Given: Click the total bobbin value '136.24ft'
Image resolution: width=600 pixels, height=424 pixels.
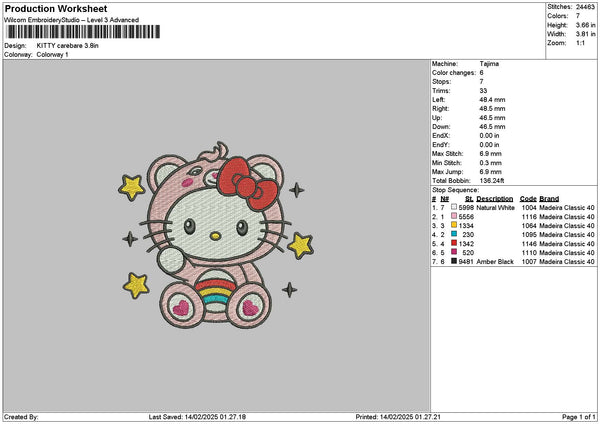Looking at the screenshot, I should pos(492,181).
